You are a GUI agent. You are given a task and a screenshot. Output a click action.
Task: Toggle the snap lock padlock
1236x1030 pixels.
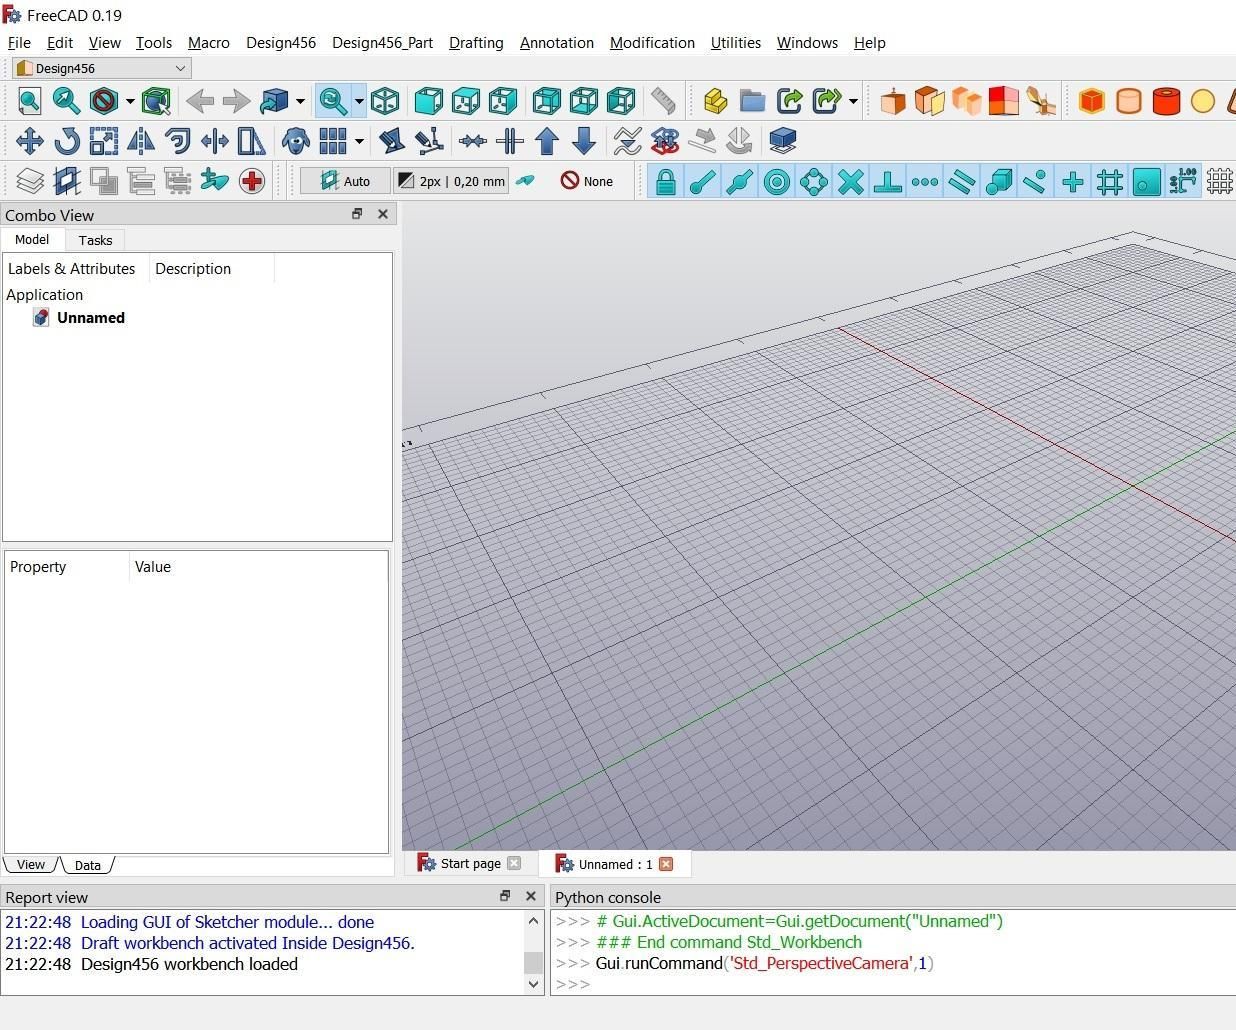[665, 181]
